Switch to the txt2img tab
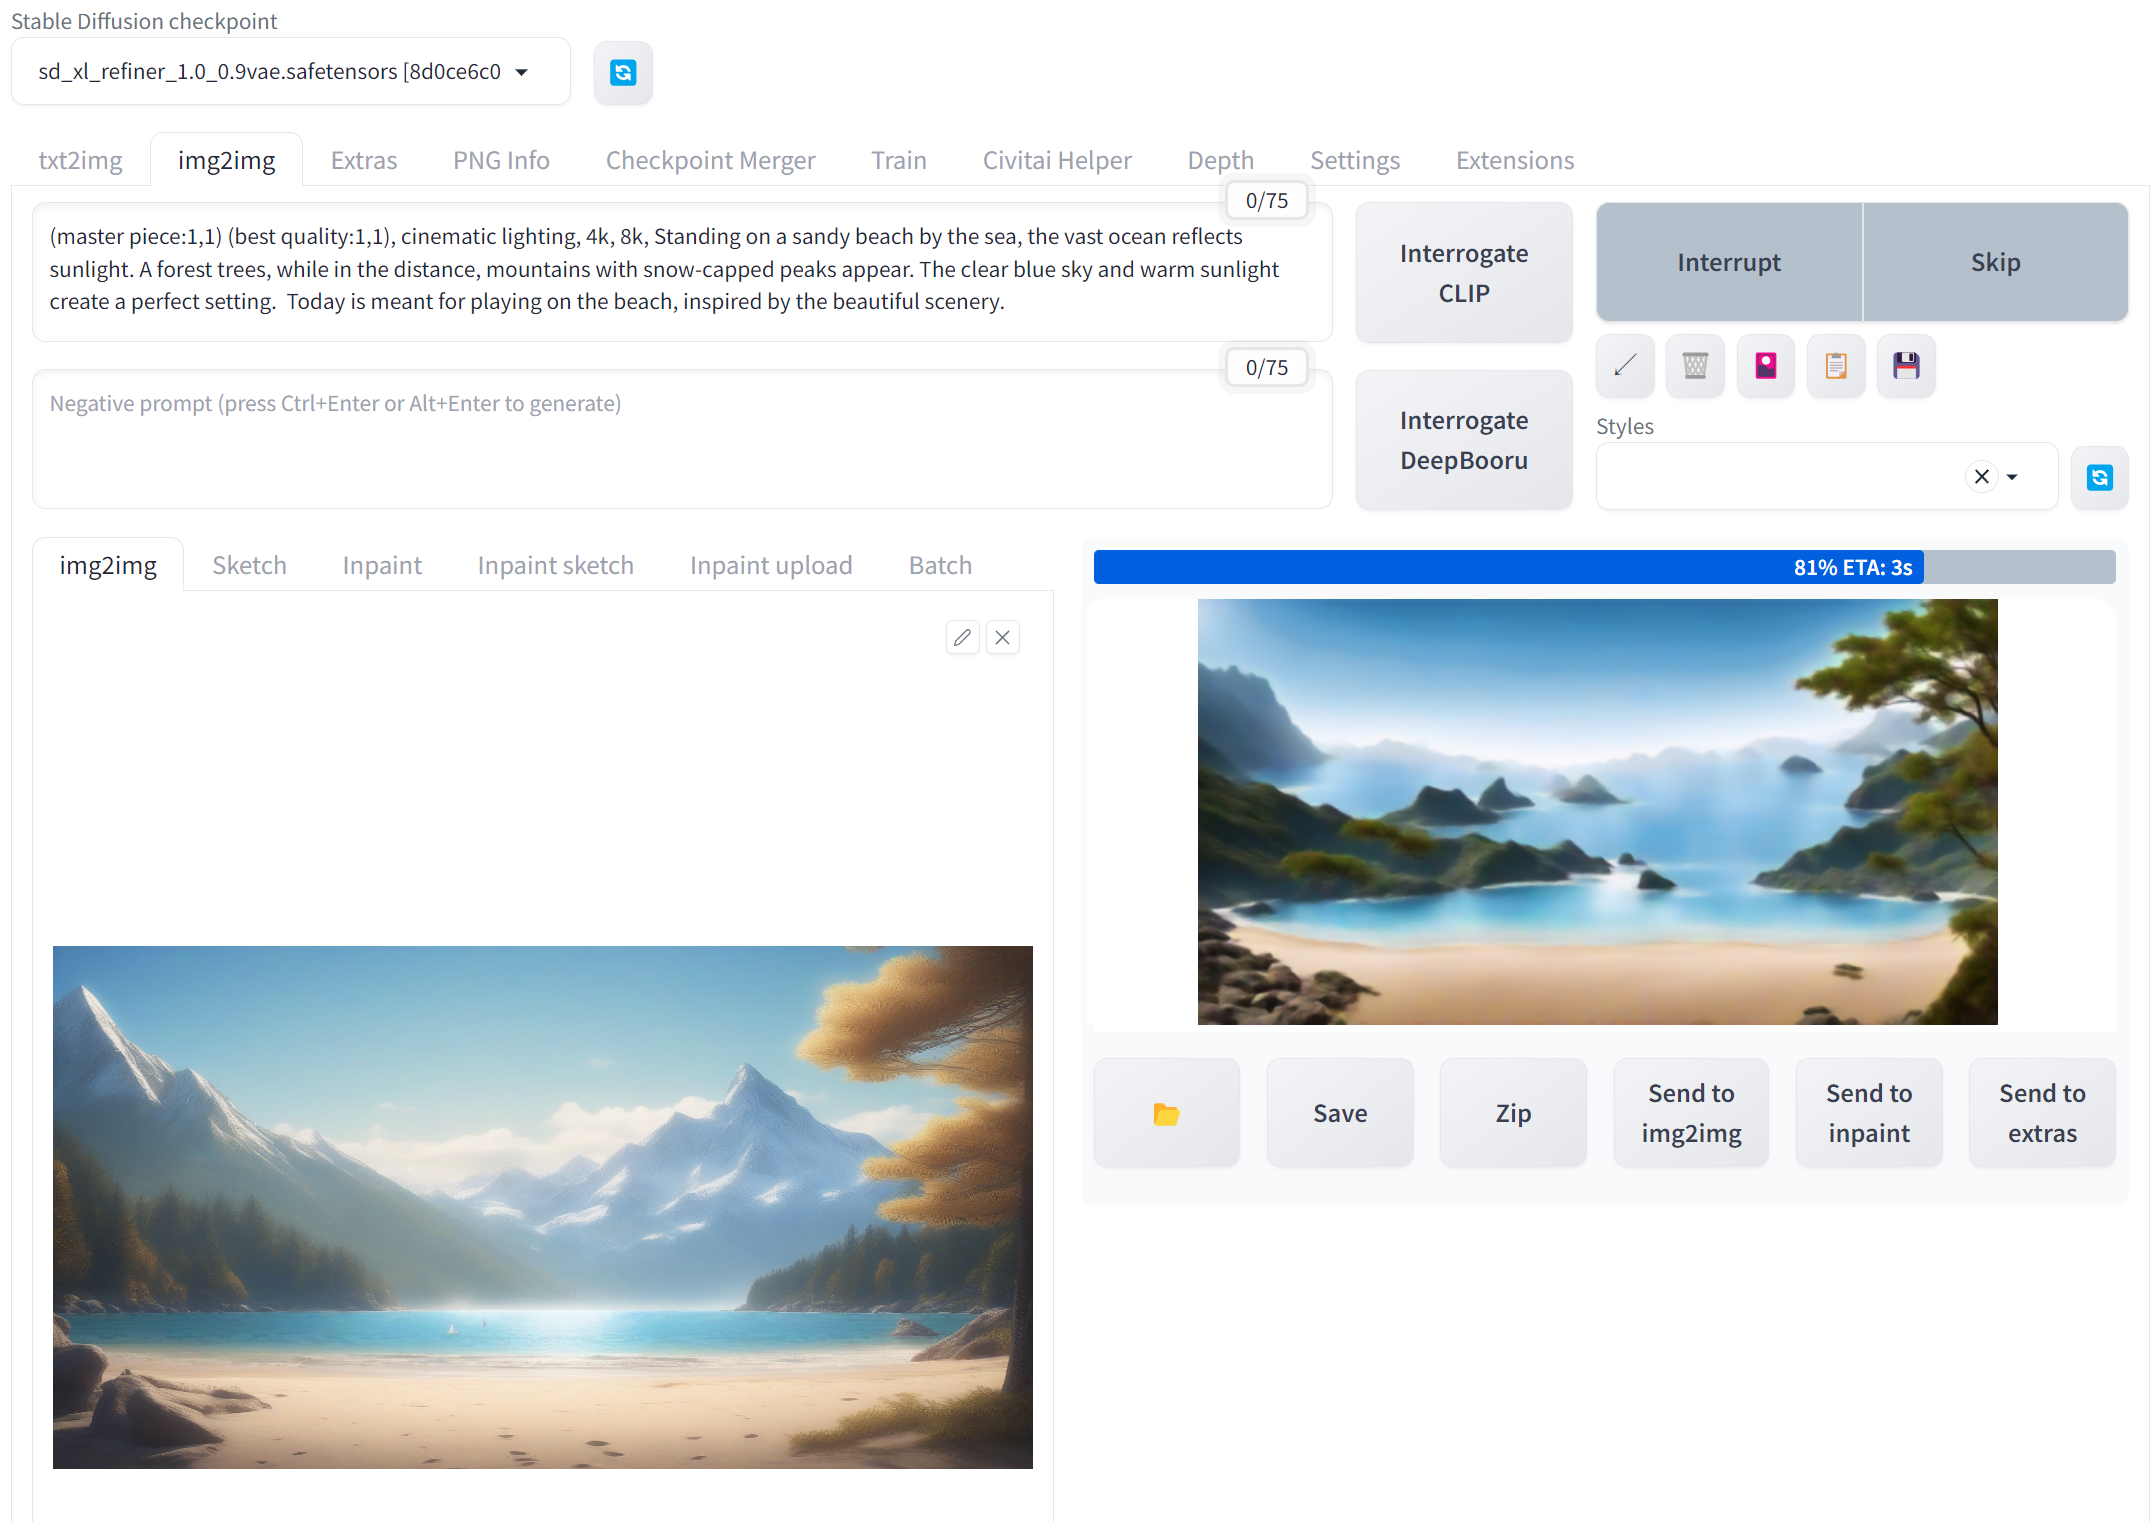 click(x=80, y=160)
